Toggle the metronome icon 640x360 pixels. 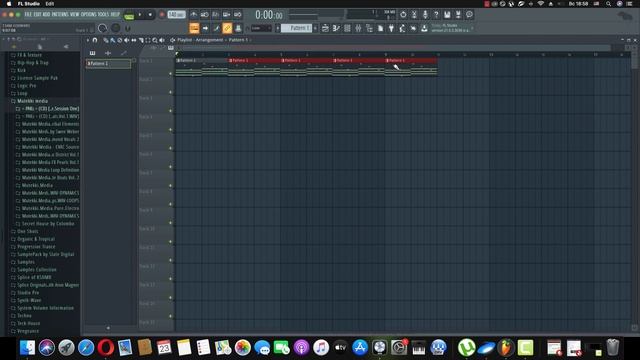click(193, 15)
